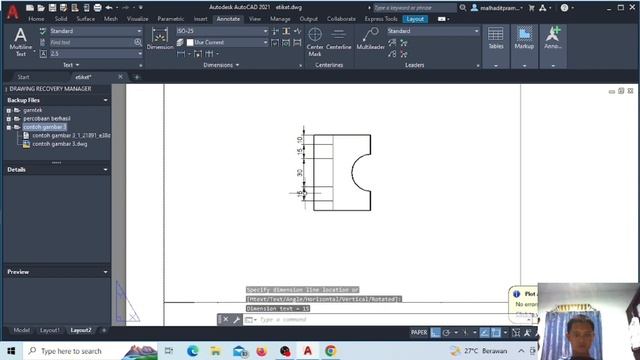The image size is (640, 360).
Task: Click the Undo arrow icon
Action: click(x=109, y=7)
